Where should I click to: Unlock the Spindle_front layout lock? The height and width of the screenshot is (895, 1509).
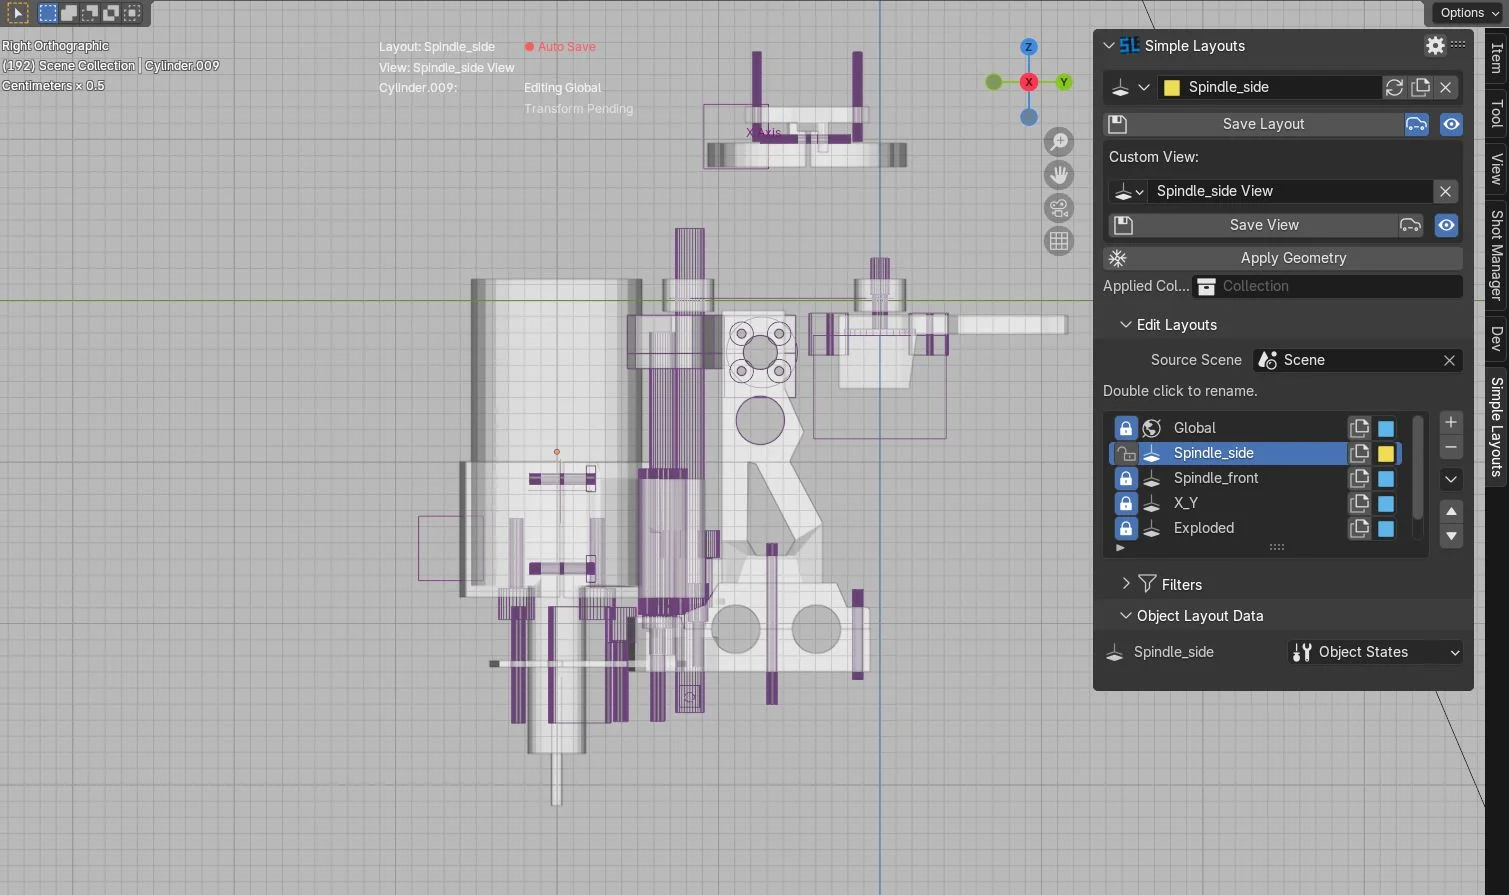coord(1125,478)
